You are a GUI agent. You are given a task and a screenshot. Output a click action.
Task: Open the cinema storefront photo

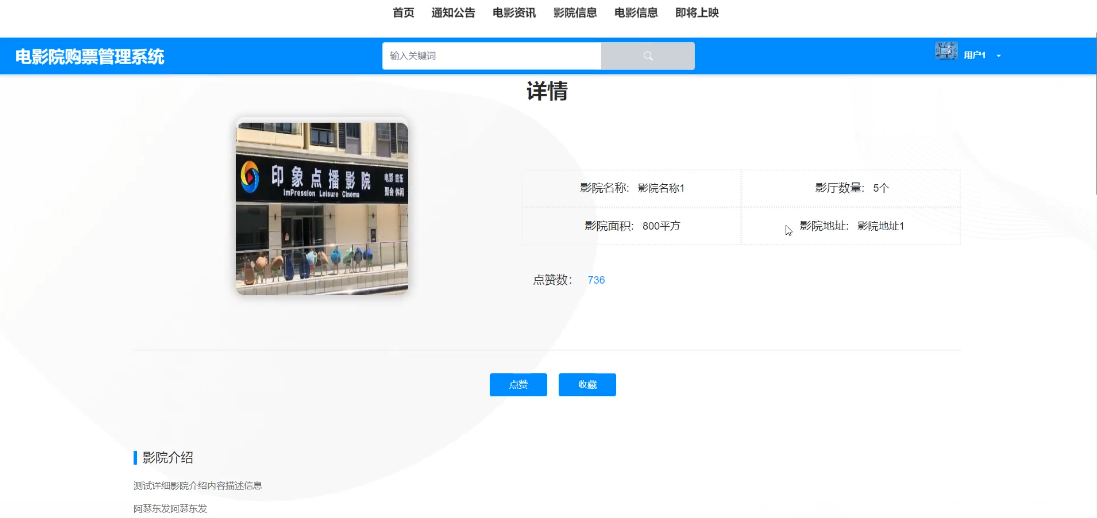(x=322, y=209)
